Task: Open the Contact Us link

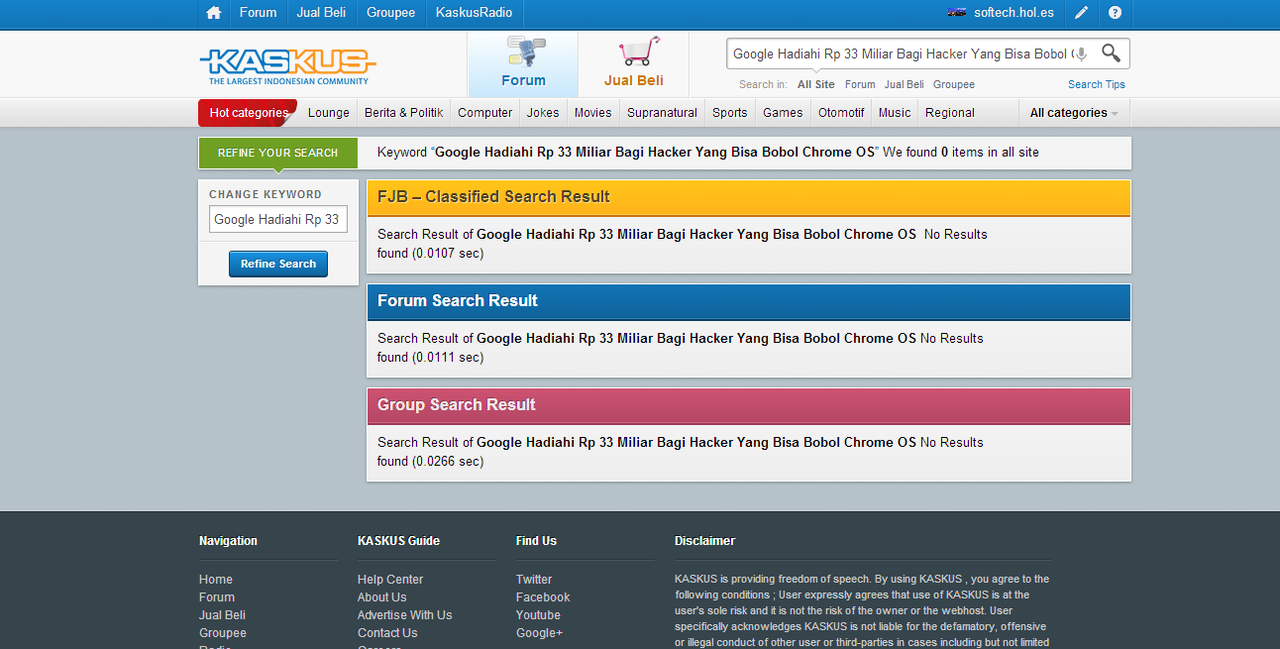Action: [x=388, y=633]
